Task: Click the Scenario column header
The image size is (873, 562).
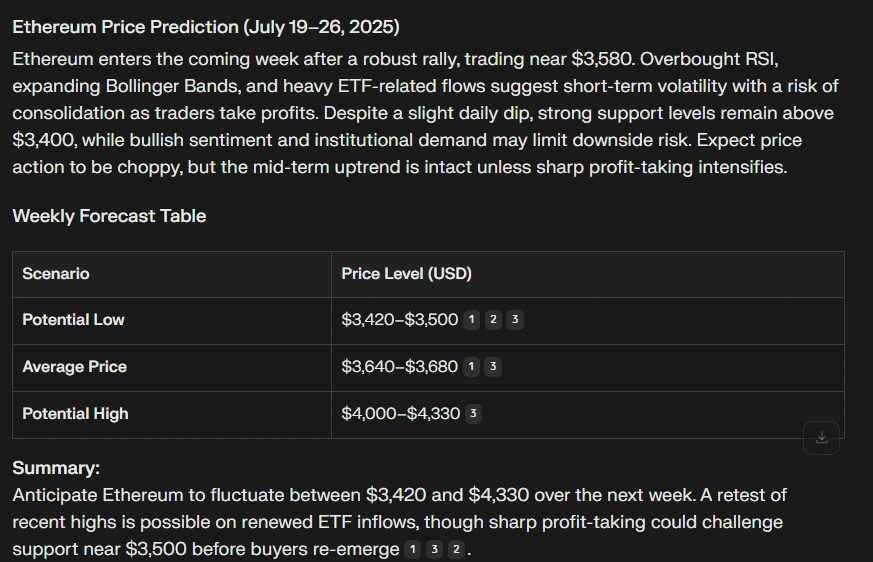Action: click(56, 274)
